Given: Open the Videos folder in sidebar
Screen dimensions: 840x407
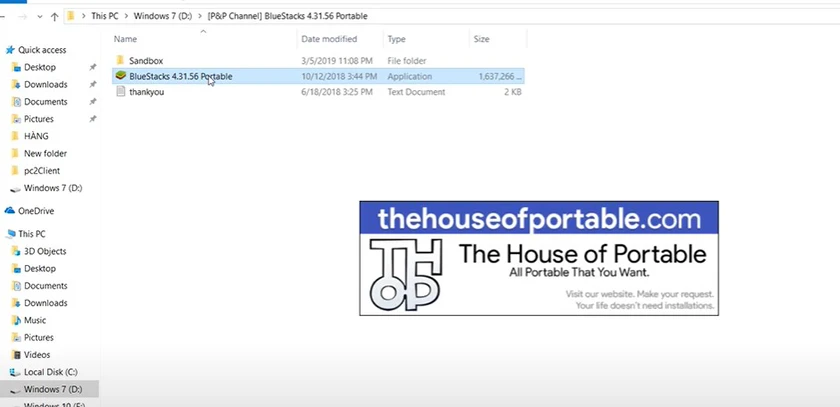Looking at the screenshot, I should point(37,355).
